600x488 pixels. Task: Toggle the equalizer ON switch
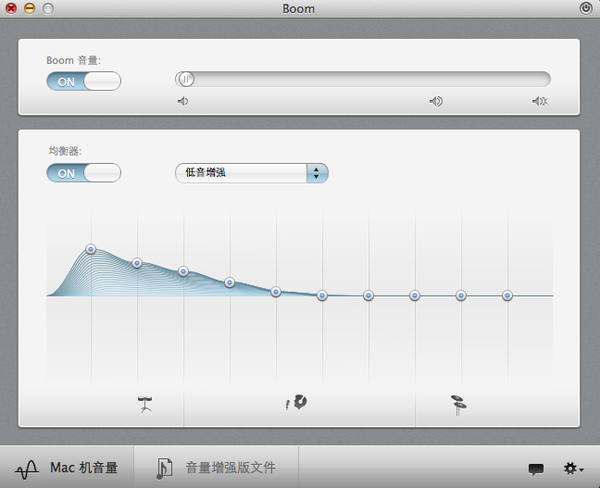click(83, 173)
